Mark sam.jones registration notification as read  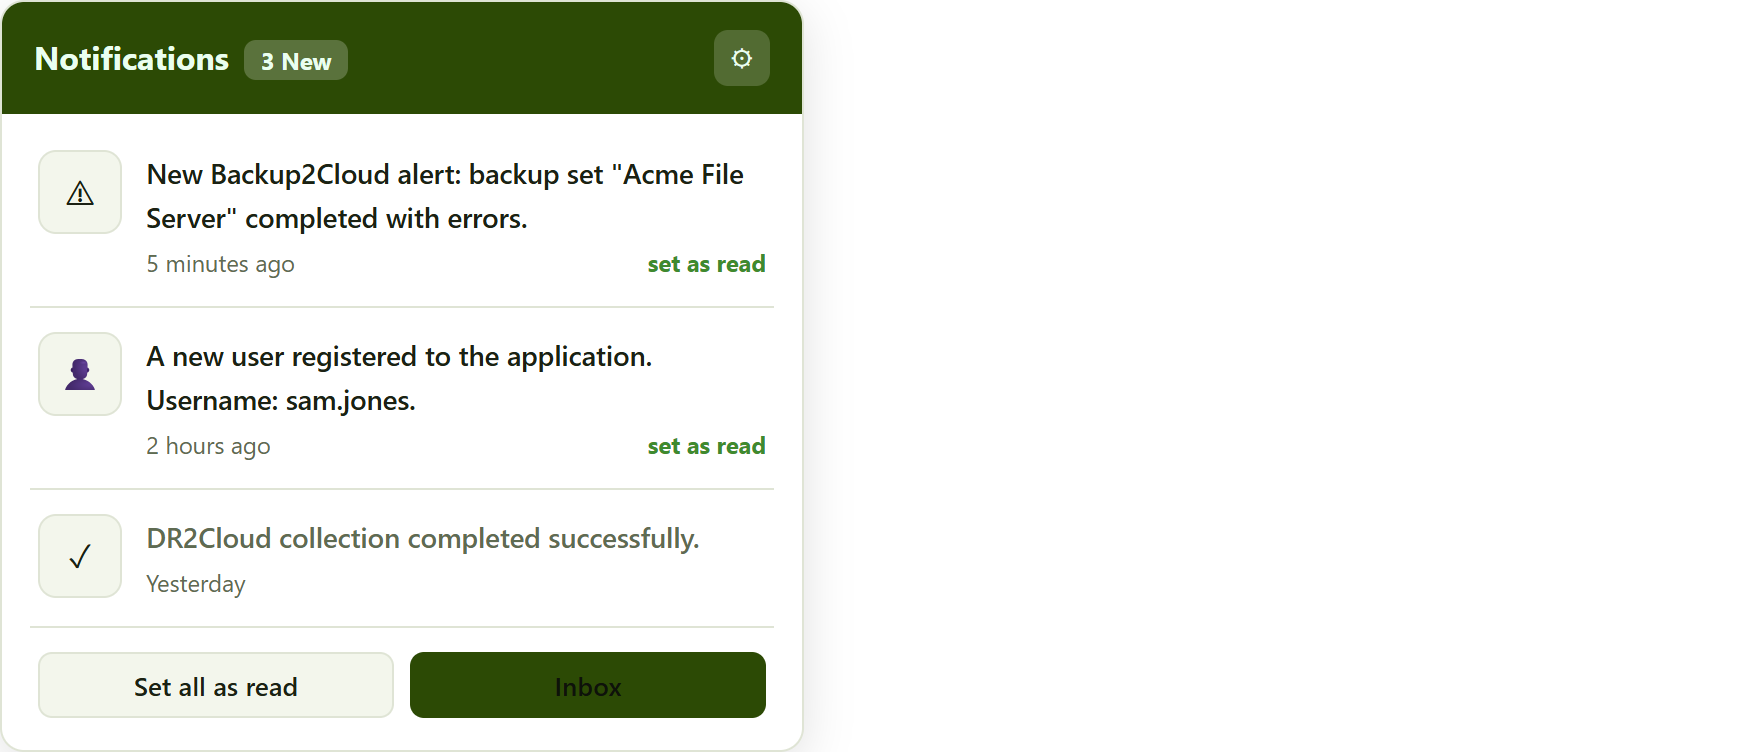tap(706, 446)
